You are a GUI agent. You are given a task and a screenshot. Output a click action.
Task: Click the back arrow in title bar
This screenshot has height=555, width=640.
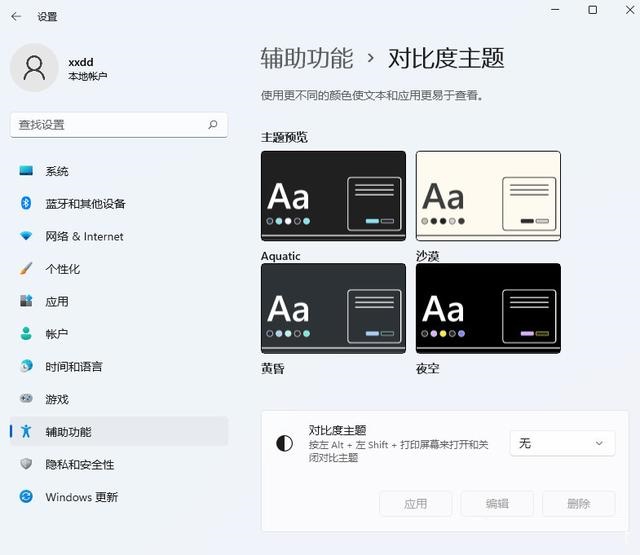[16, 17]
